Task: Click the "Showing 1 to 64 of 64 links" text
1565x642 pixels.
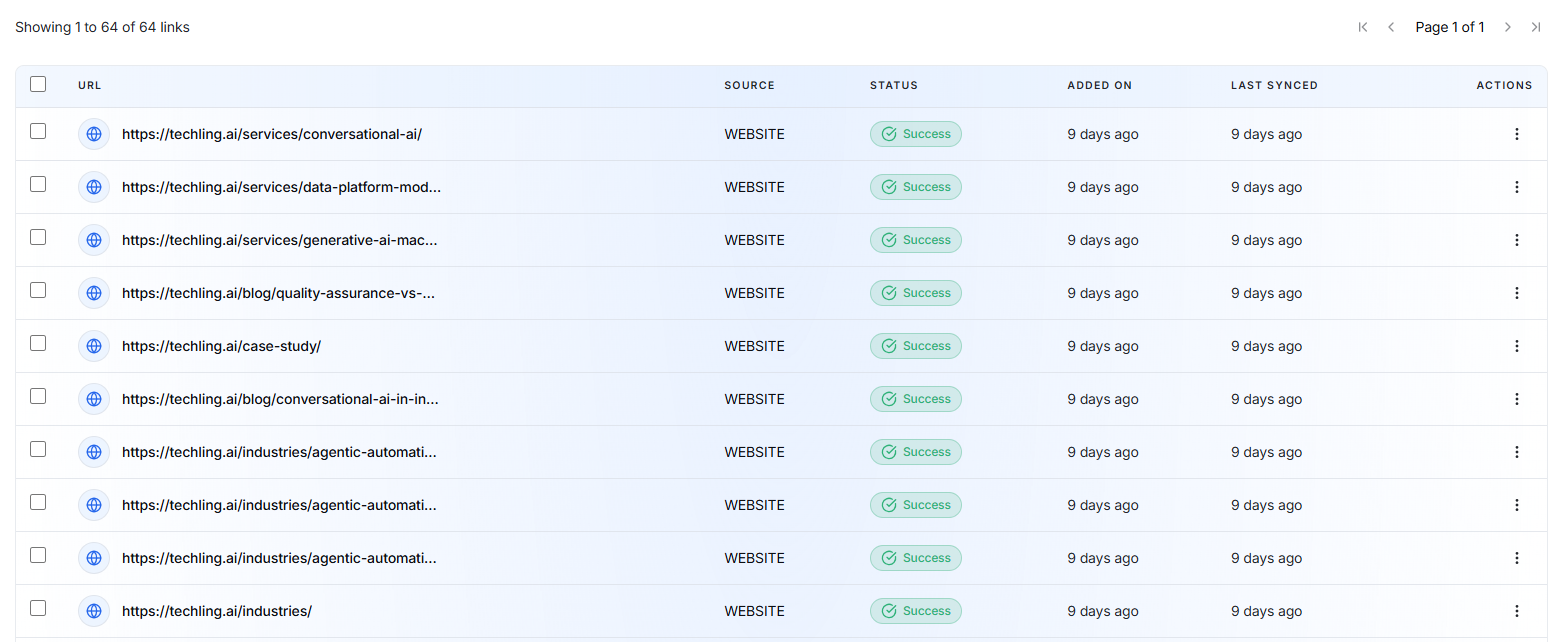Action: point(102,27)
